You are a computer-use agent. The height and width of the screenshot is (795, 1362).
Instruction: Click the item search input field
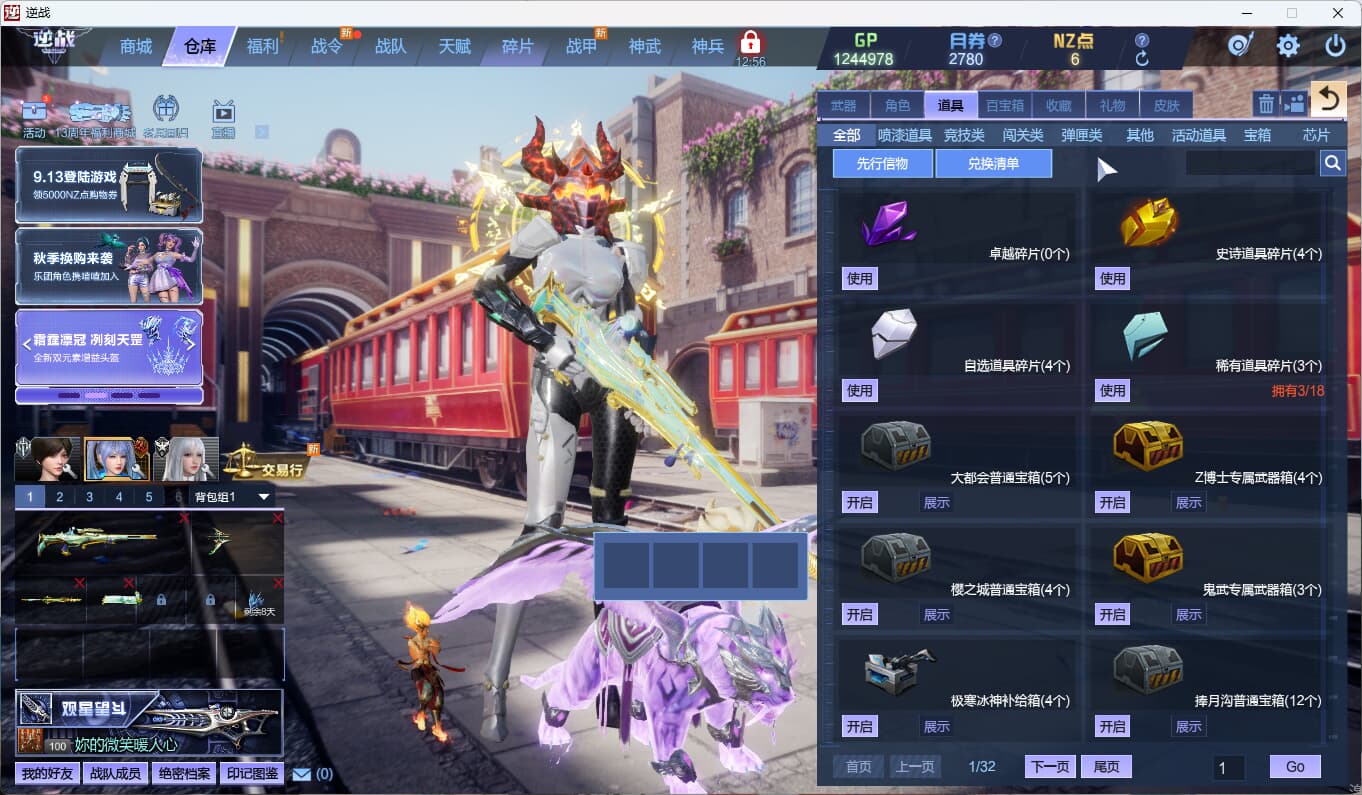(1251, 163)
